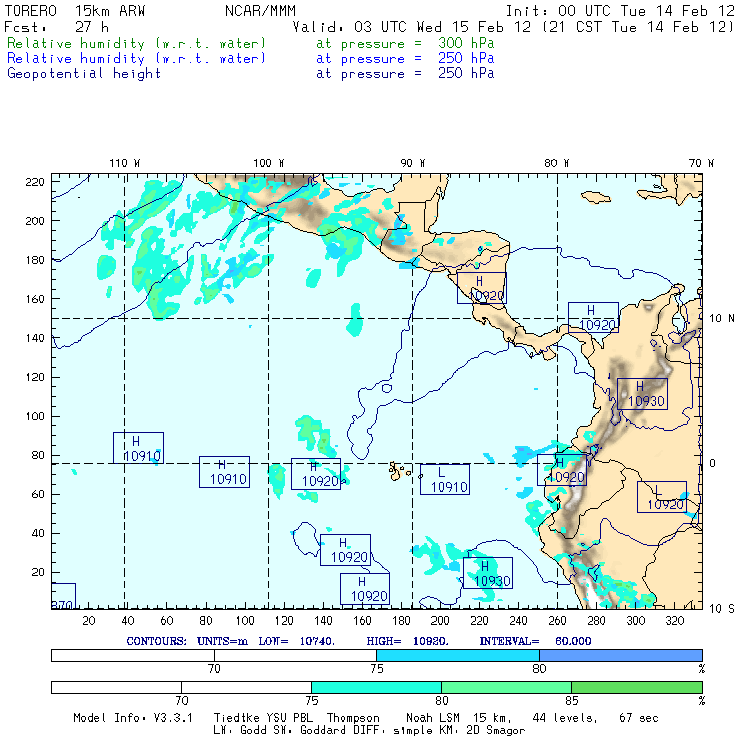Click the blue above-80% swatch on upper colorbar
The image size is (740, 740).
pos(621,655)
